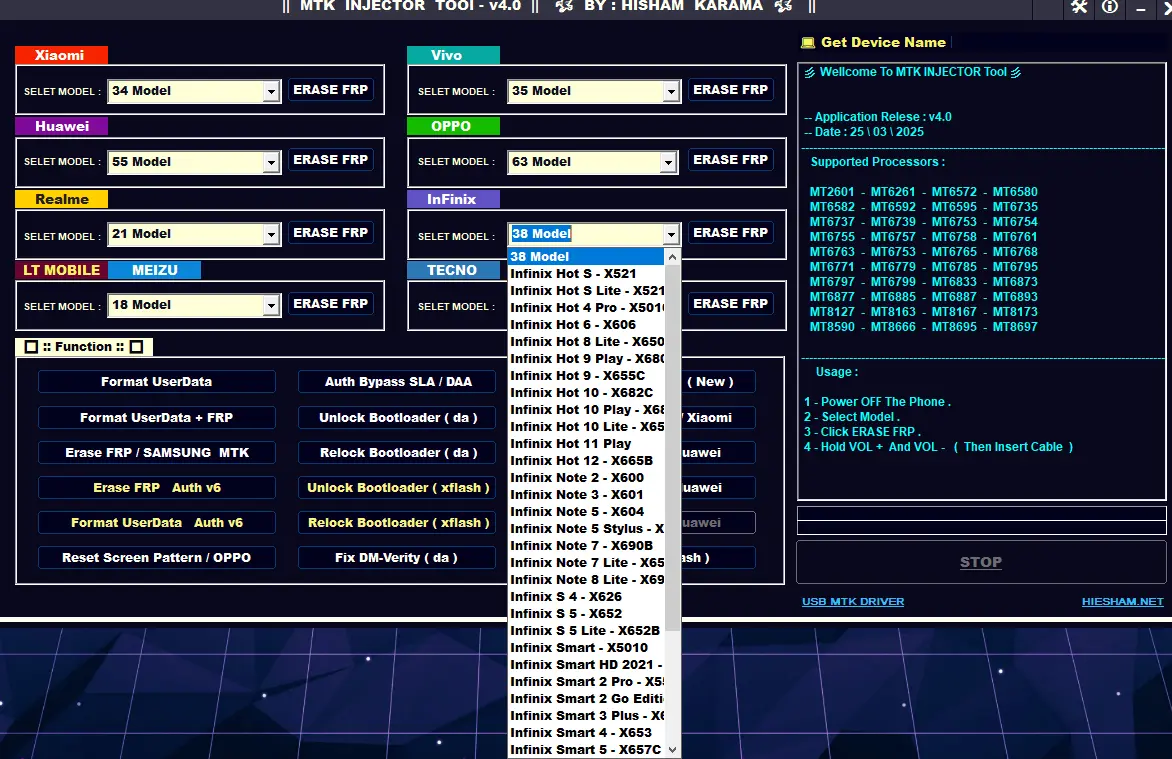Image resolution: width=1172 pixels, height=759 pixels.
Task: Open the tools wrench icon in title bar
Action: (1079, 7)
